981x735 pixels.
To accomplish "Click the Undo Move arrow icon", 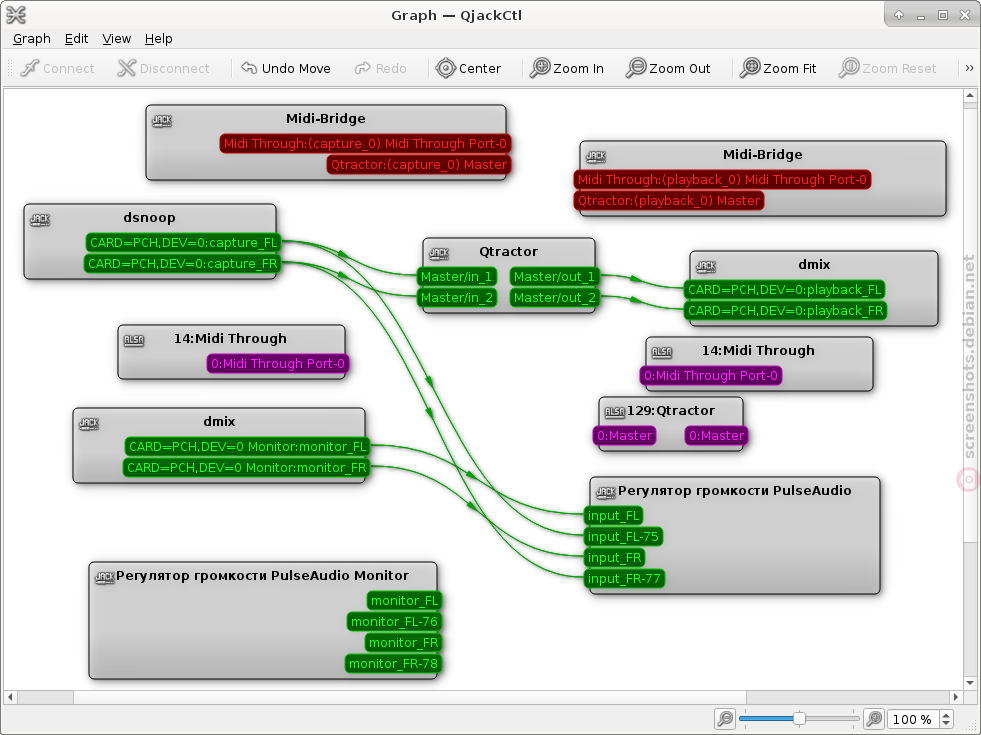I will point(249,68).
